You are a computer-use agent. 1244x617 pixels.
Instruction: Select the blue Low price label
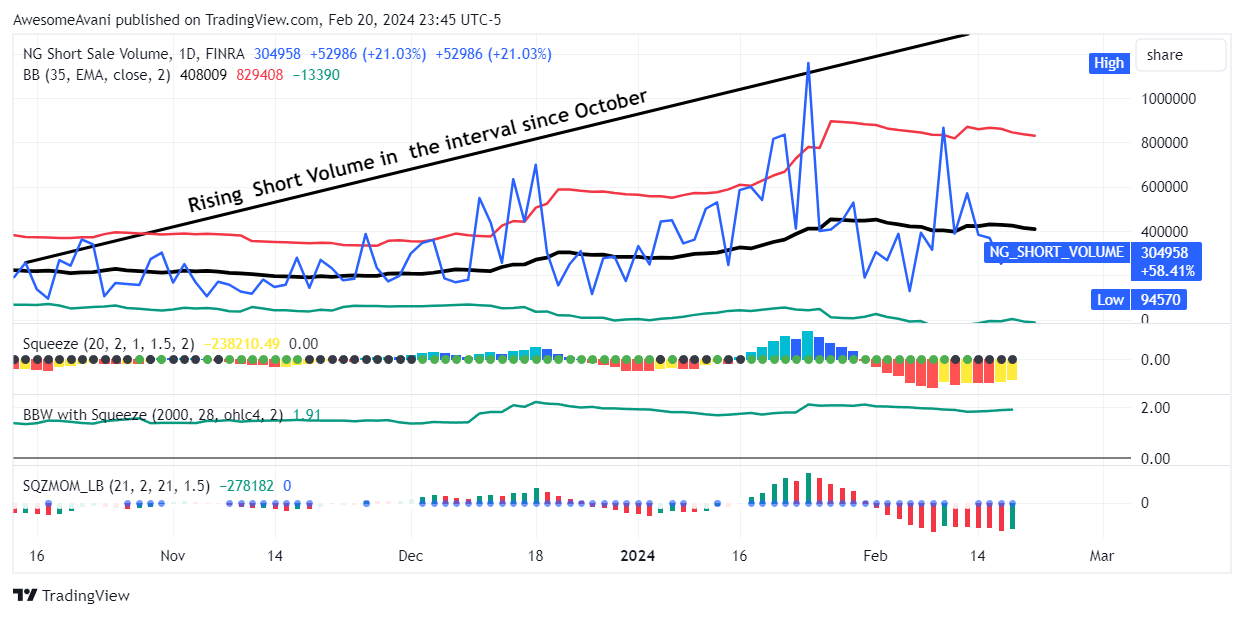pos(1108,299)
